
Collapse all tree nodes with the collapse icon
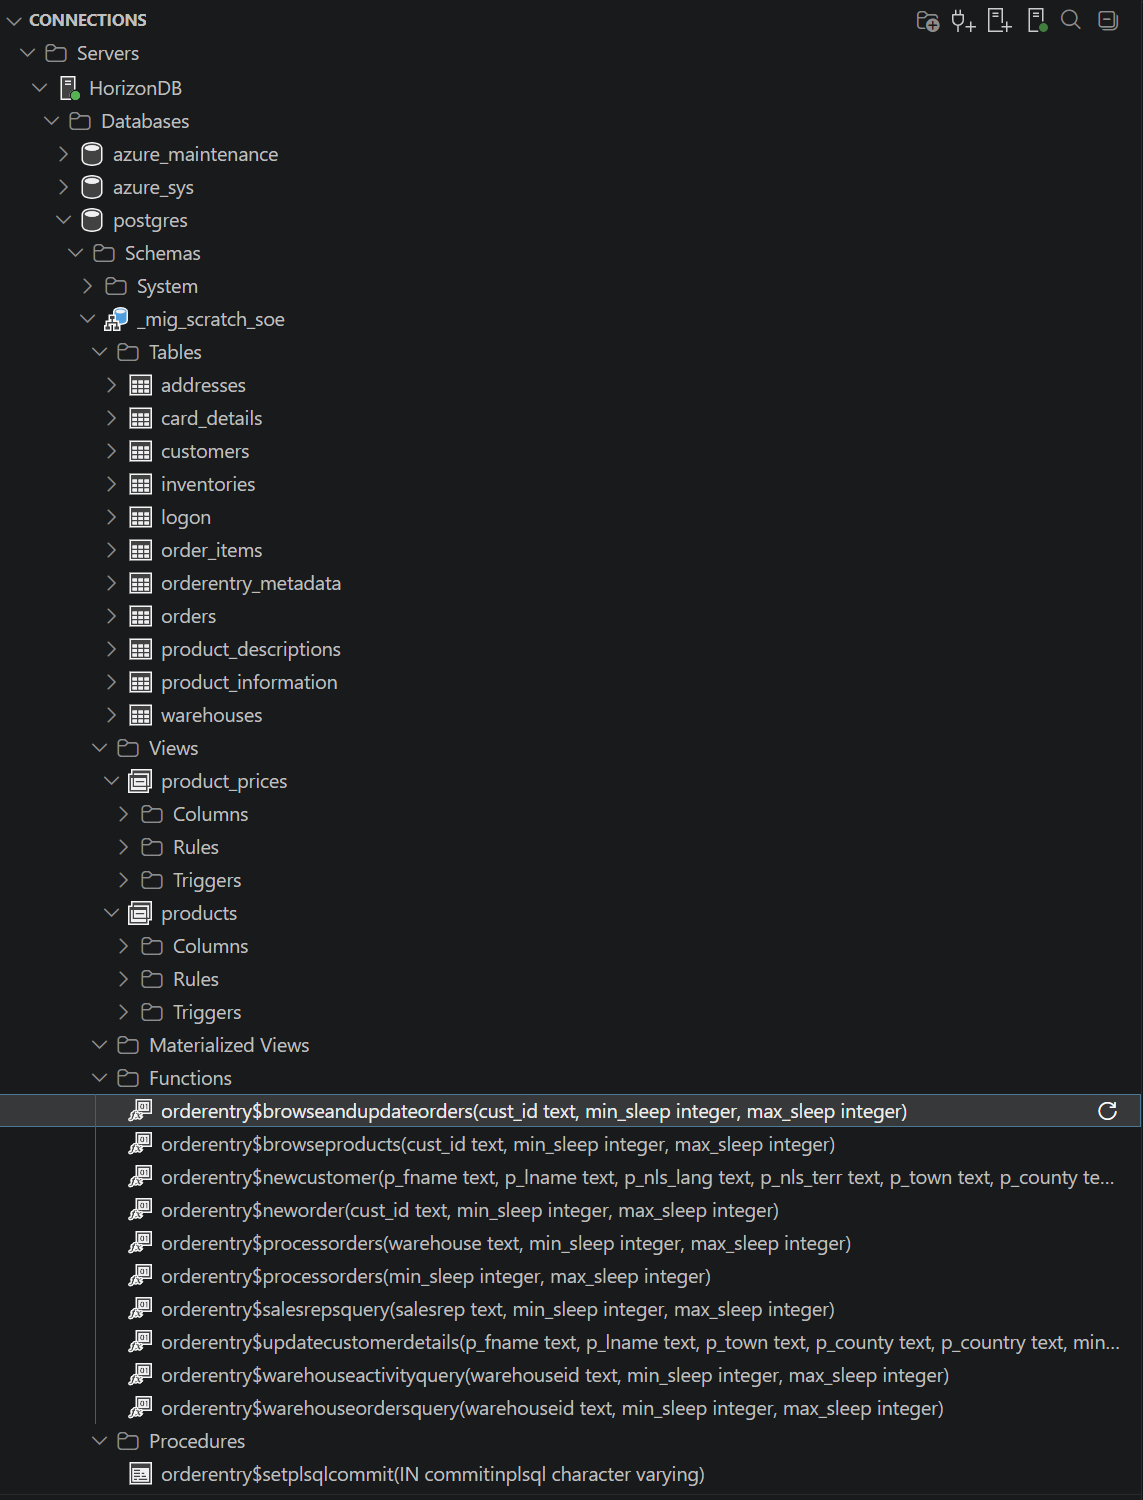[1108, 20]
